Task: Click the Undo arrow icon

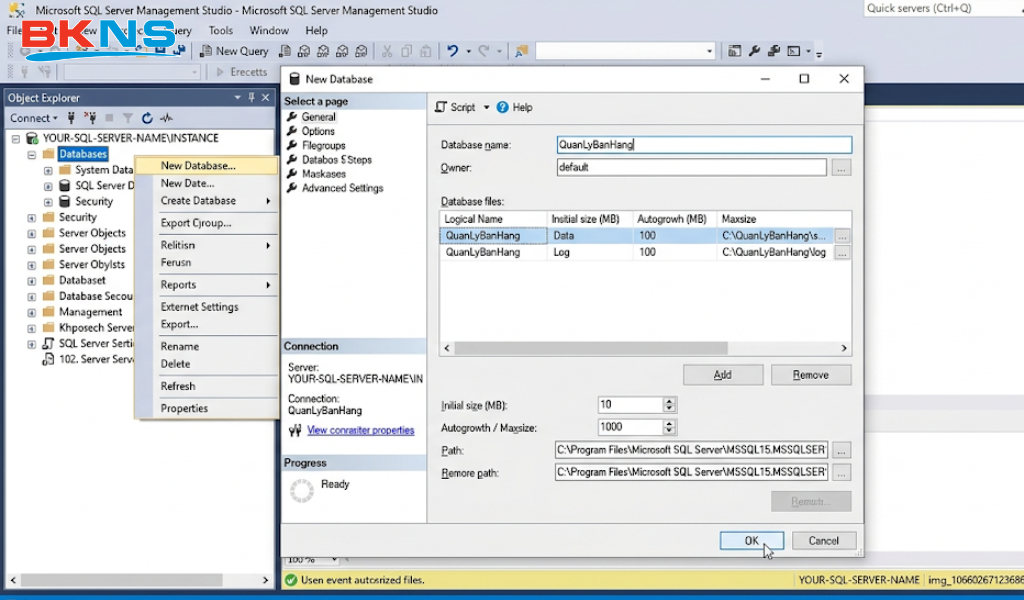Action: (x=453, y=51)
